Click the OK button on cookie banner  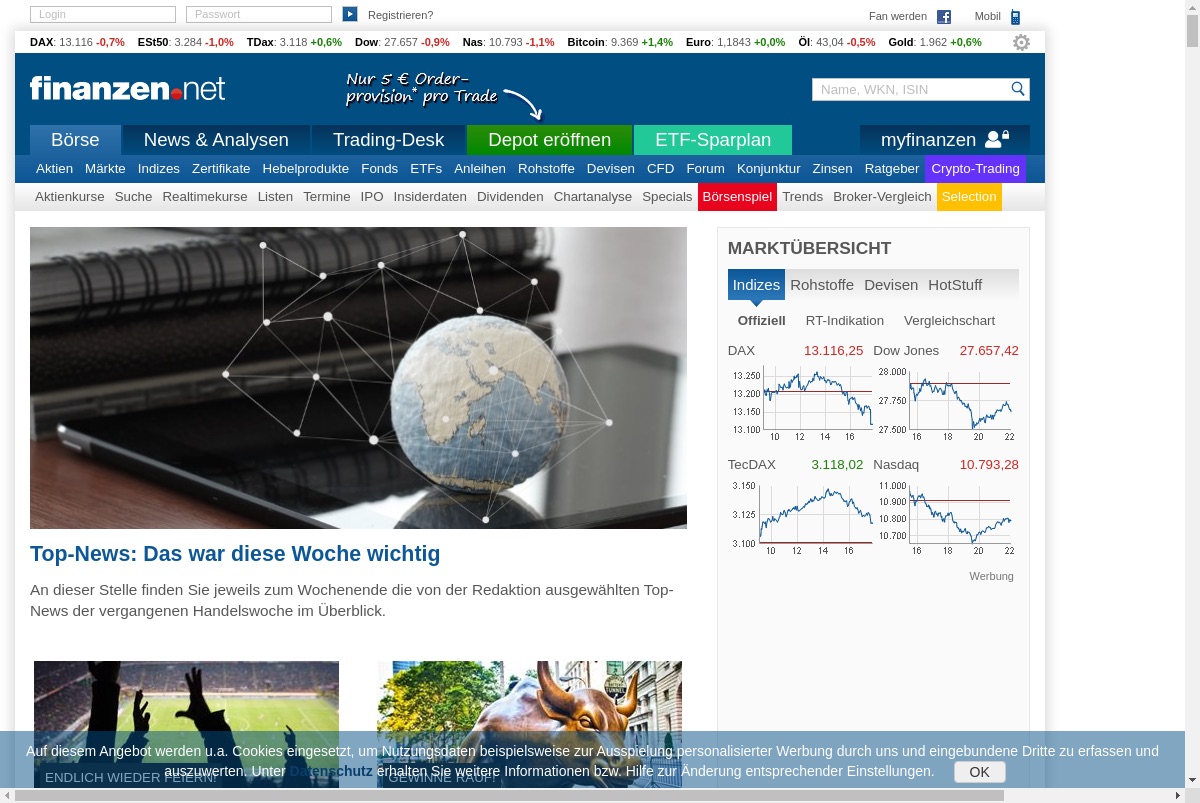point(979,772)
